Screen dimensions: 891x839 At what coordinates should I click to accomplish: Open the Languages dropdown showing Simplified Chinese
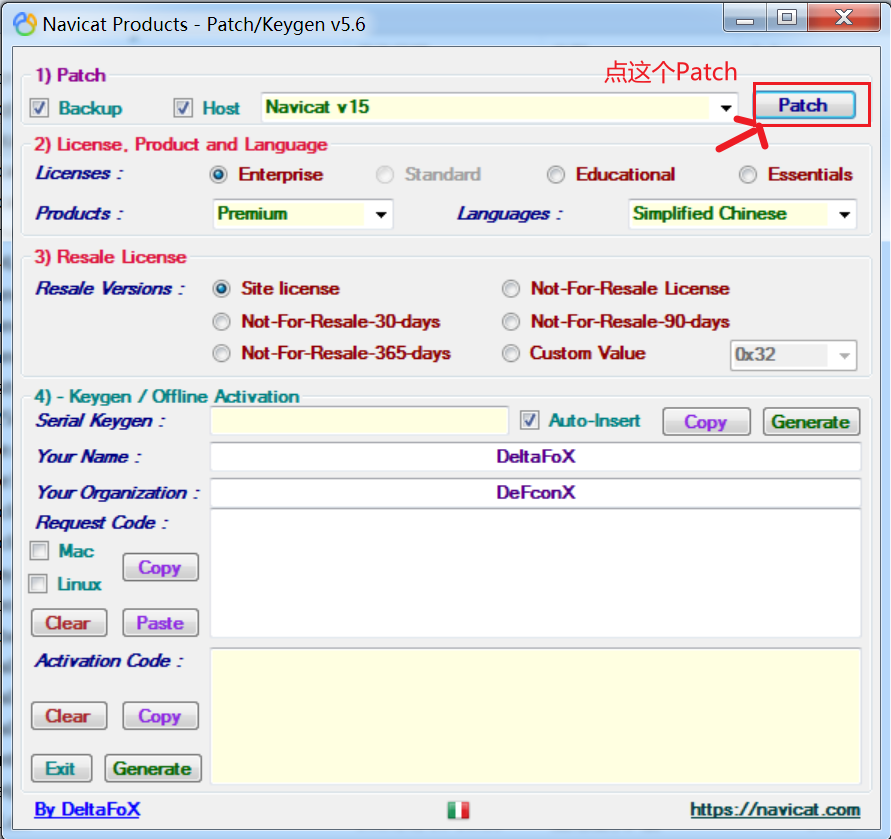[x=742, y=214]
